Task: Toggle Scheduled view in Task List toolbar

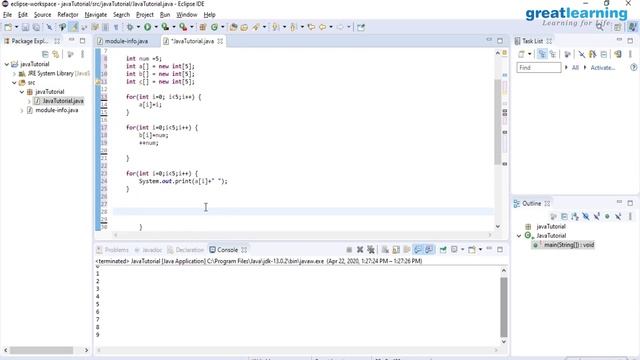Action: (553, 54)
